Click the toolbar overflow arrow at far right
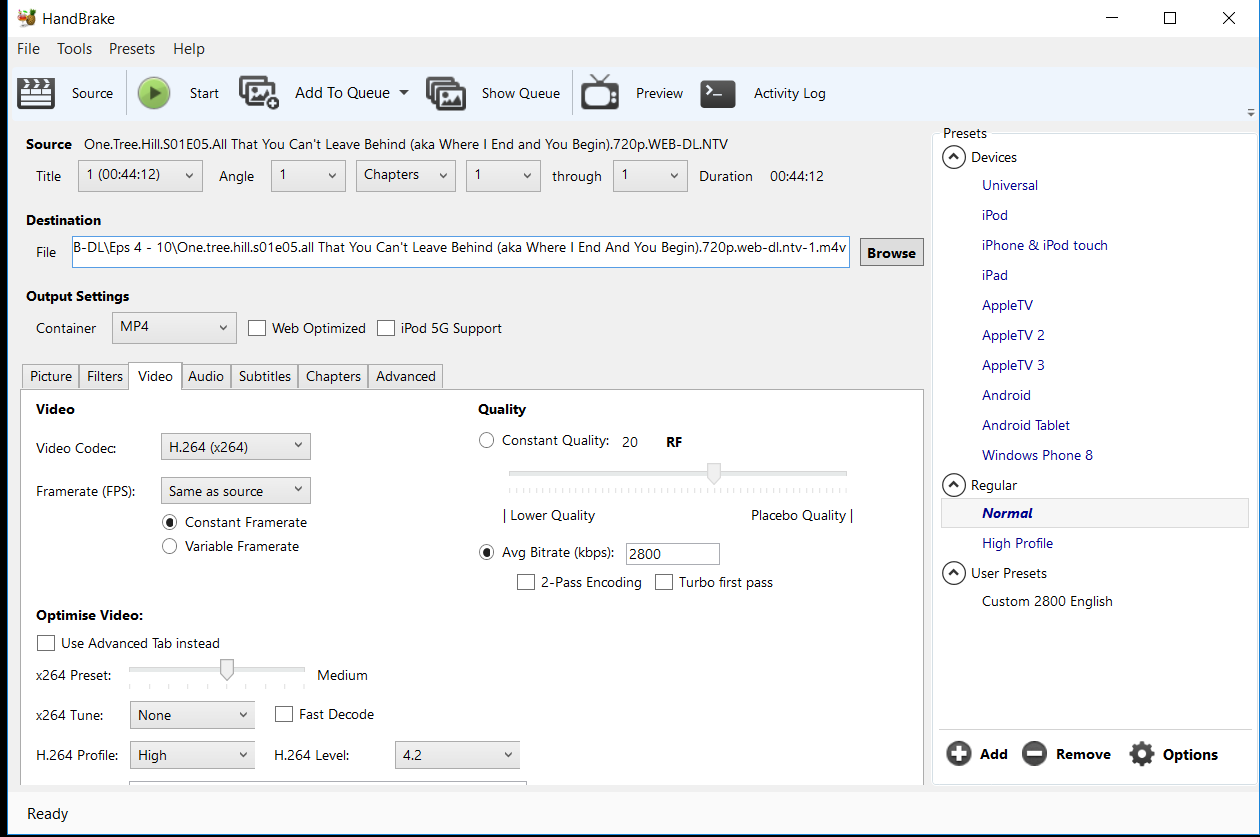The width and height of the screenshot is (1260, 837). [1251, 112]
